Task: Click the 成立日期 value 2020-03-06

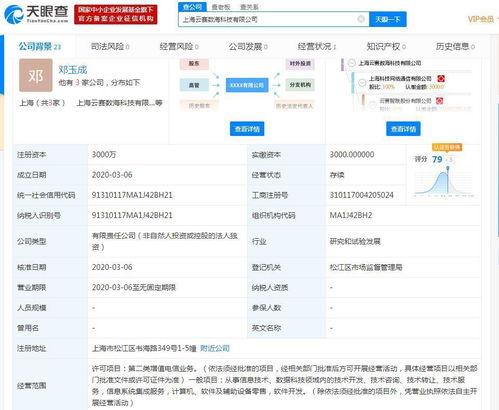Action: (112, 175)
